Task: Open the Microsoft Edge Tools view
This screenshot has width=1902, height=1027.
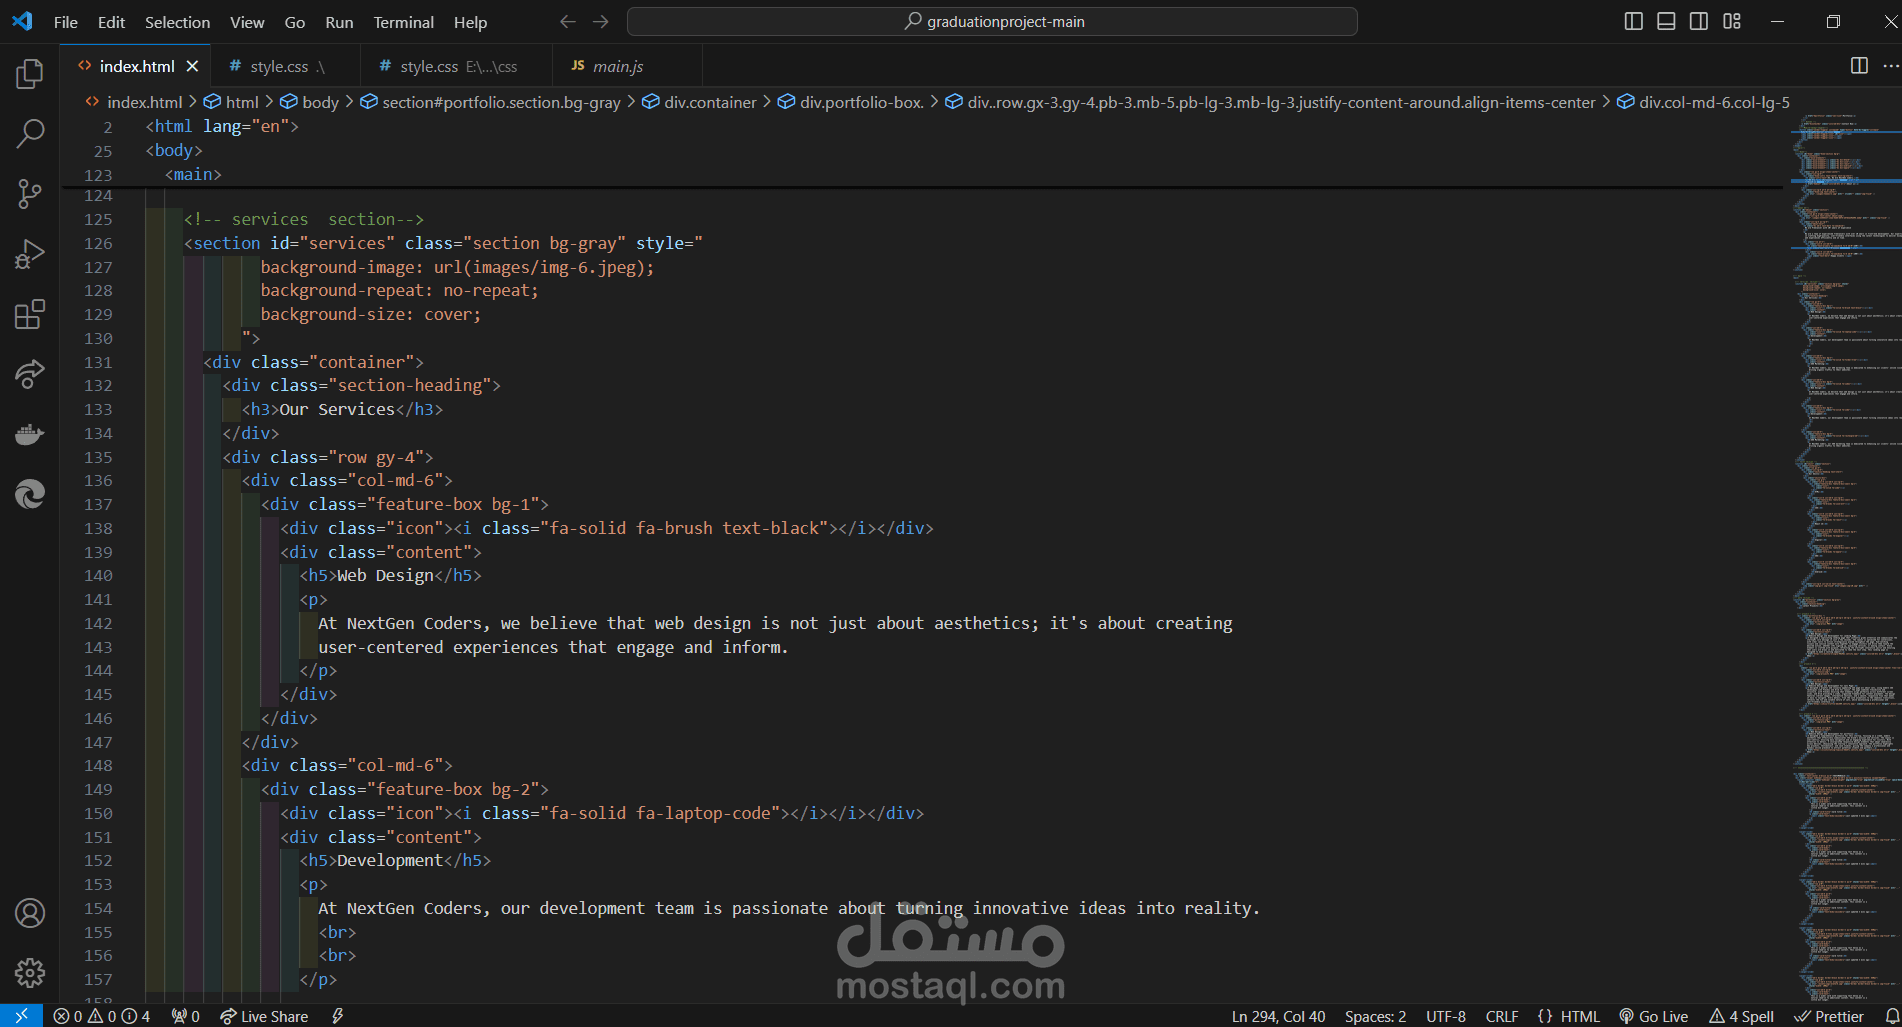Action: pos(30,494)
